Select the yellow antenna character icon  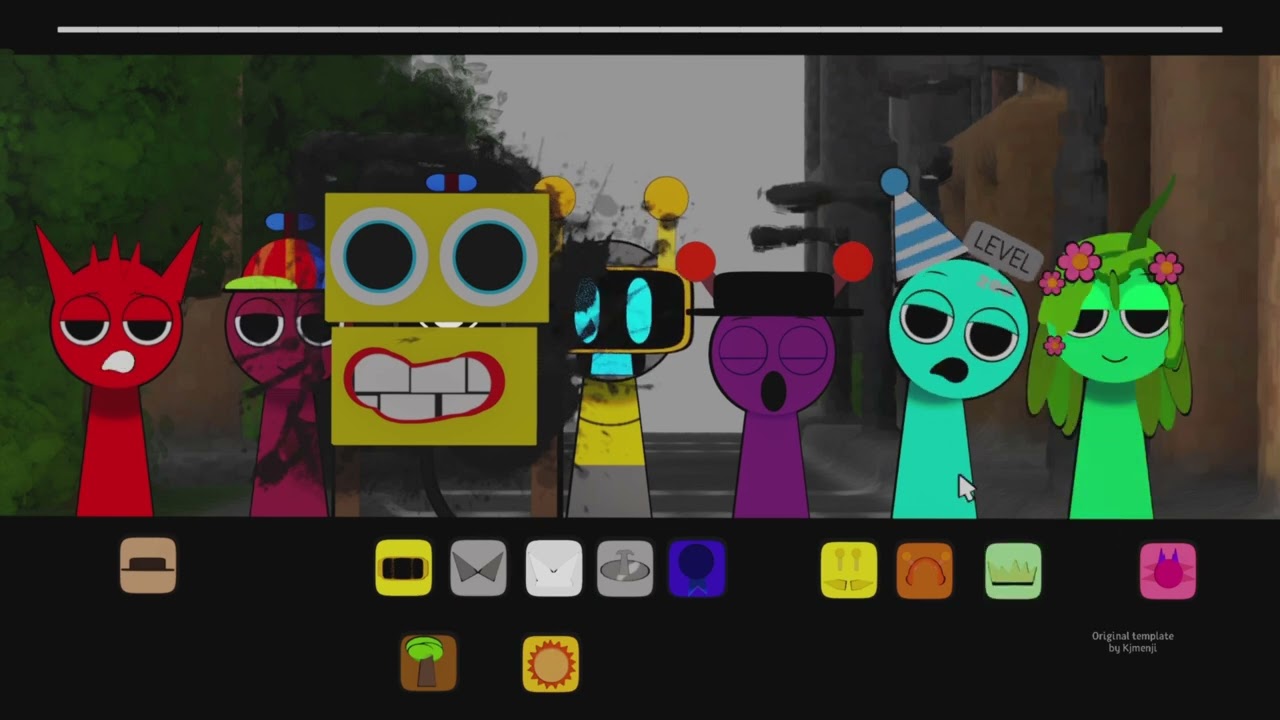pyautogui.click(x=849, y=570)
